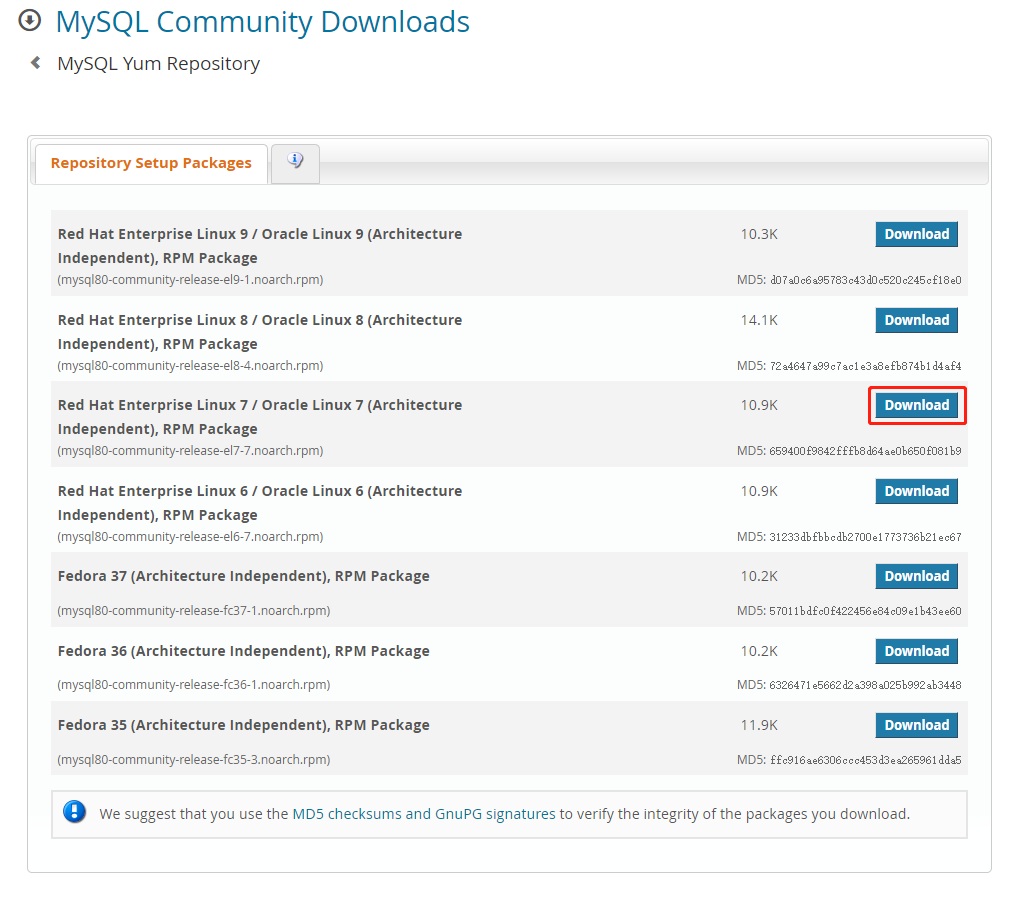Click the mysql80-community-release-fc37-1.noarch.rpm filename
The image size is (1024, 897).
click(x=194, y=610)
